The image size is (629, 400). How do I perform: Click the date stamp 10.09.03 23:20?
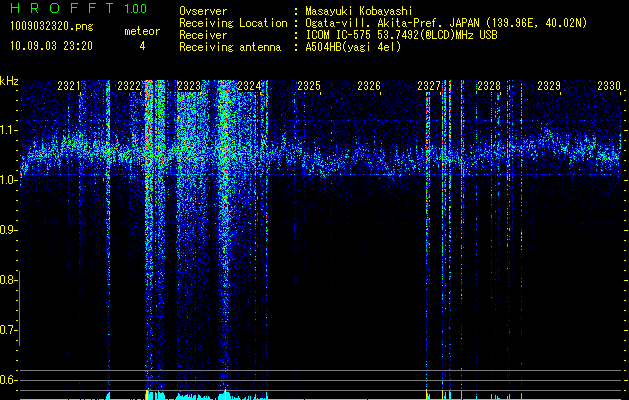52,46
